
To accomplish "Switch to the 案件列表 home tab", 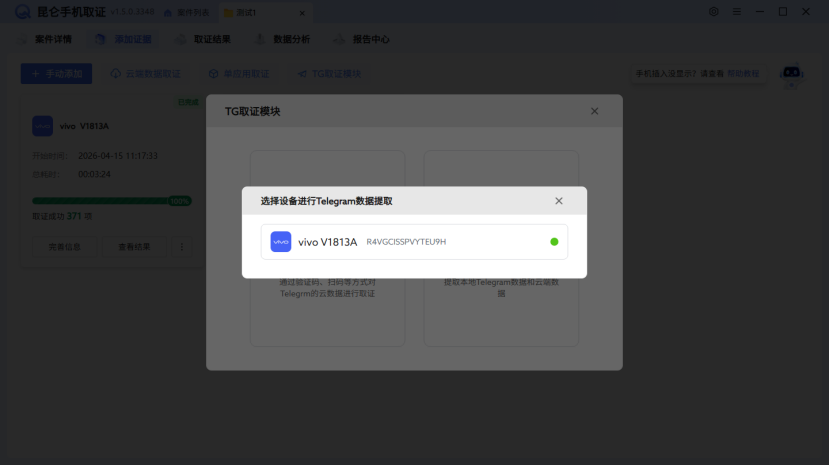I will click(187, 13).
